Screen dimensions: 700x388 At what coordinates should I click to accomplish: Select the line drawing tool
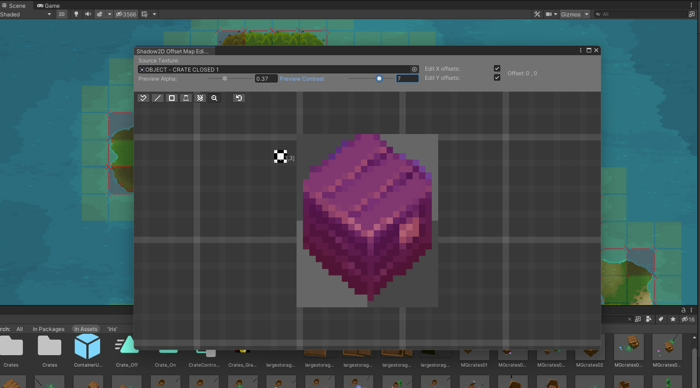click(157, 98)
